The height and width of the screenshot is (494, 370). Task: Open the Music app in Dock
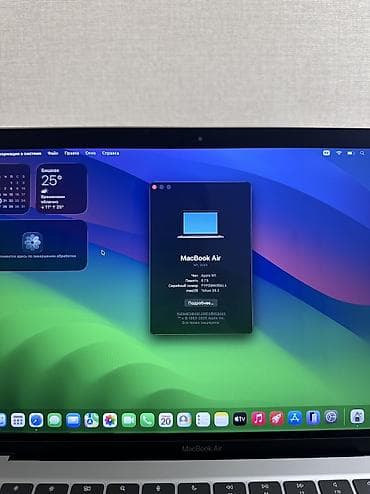coord(258,418)
